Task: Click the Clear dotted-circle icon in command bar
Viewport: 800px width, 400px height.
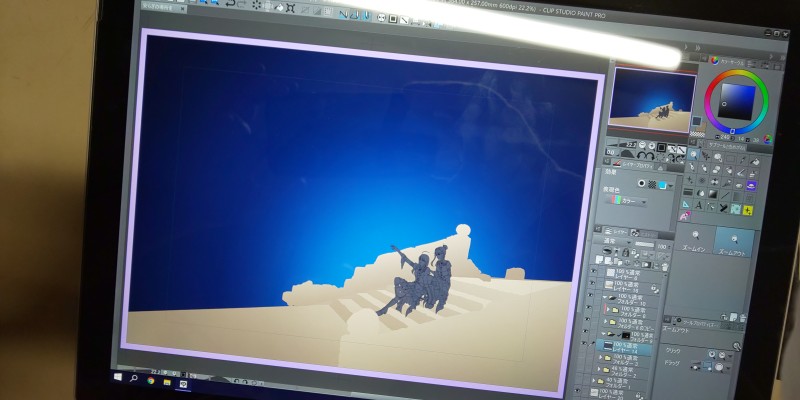Action: pyautogui.click(x=257, y=5)
